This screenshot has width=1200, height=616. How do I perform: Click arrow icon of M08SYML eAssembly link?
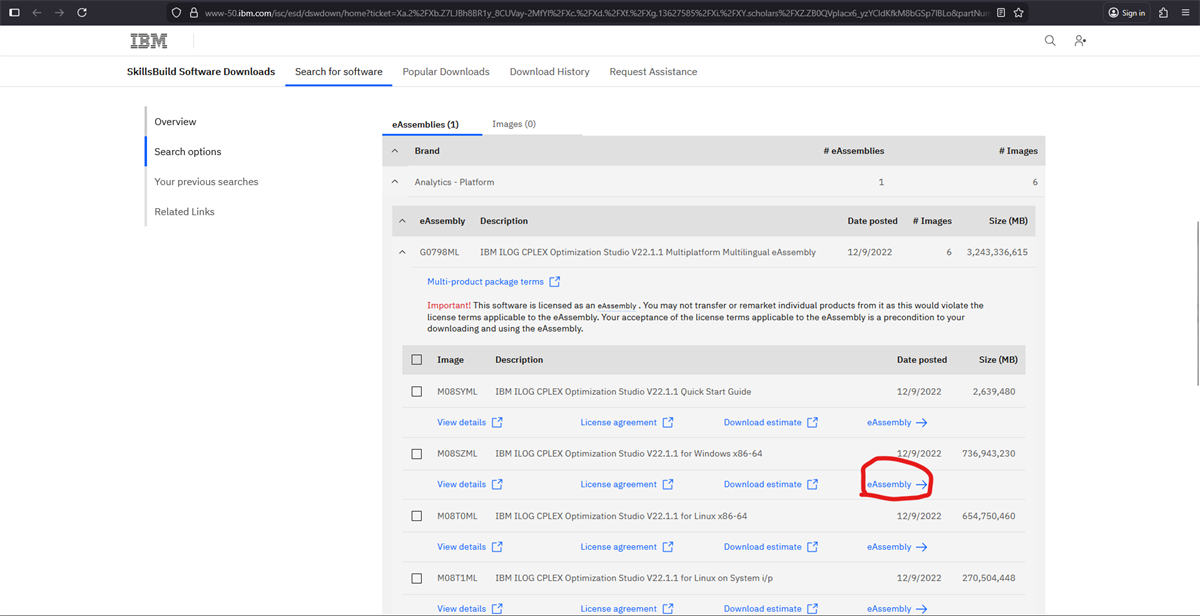pos(921,423)
